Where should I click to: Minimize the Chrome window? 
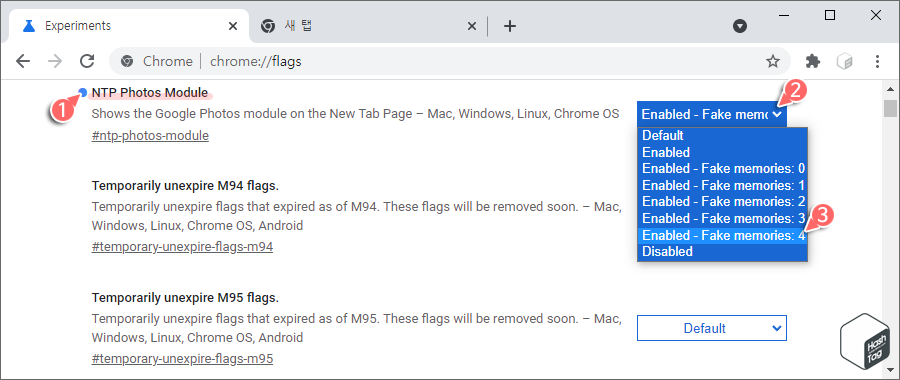[784, 15]
